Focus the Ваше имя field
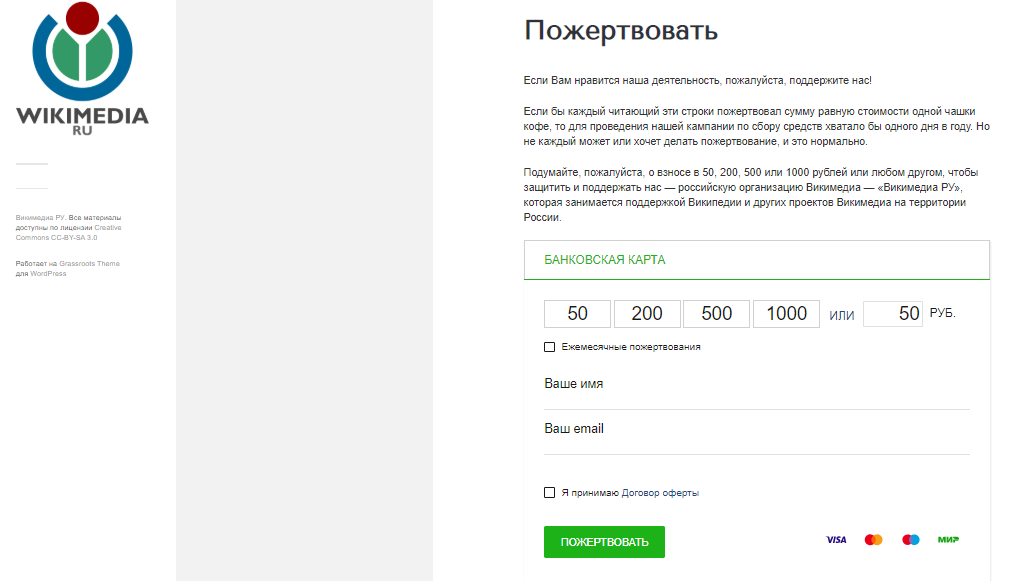 pyautogui.click(x=757, y=385)
